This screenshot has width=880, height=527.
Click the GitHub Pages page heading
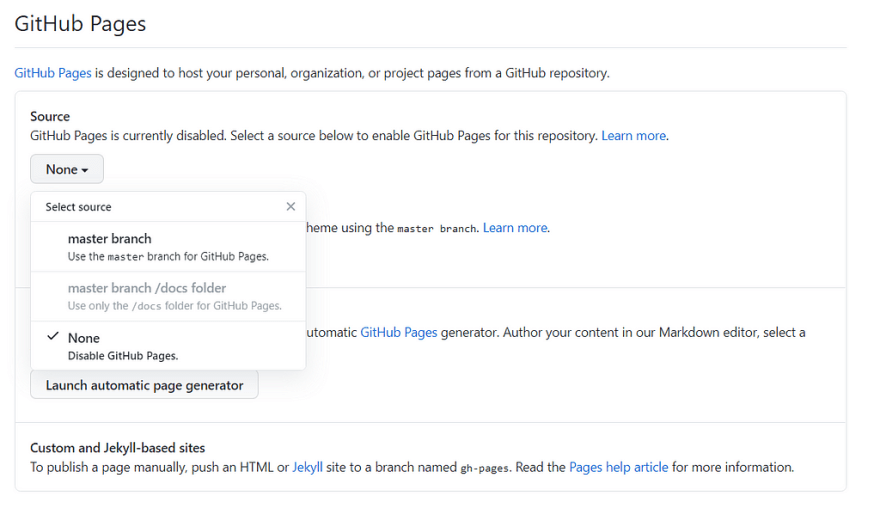[80, 24]
